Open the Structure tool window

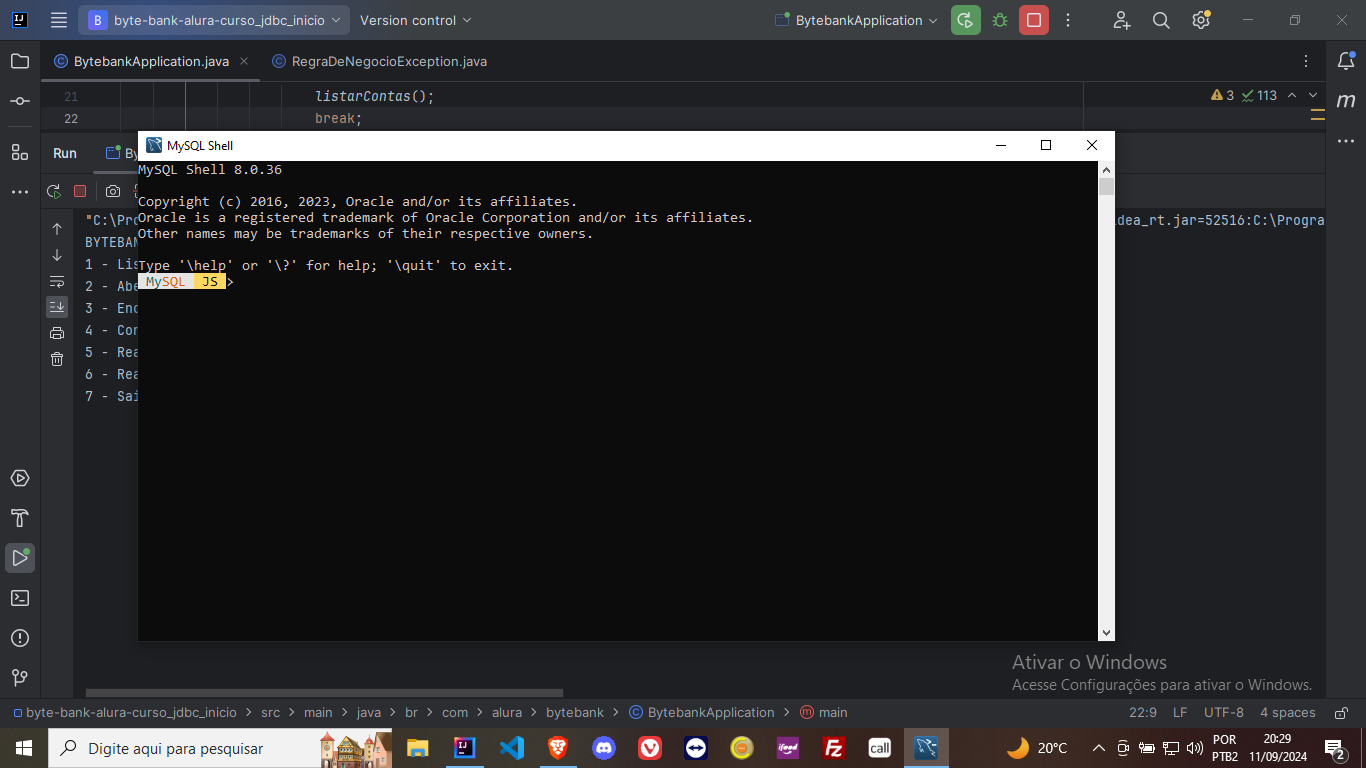coord(20,152)
